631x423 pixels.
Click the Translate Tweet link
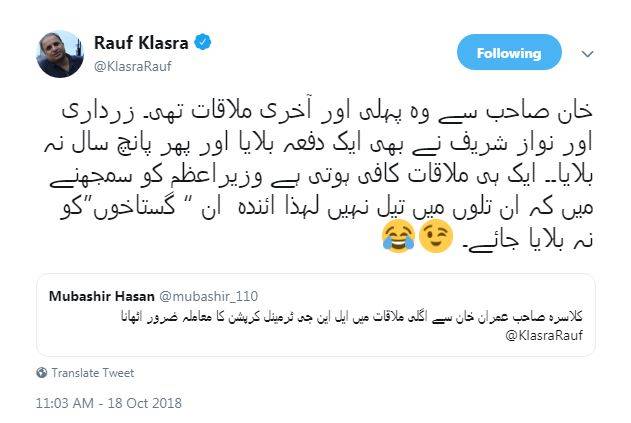[x=93, y=373]
